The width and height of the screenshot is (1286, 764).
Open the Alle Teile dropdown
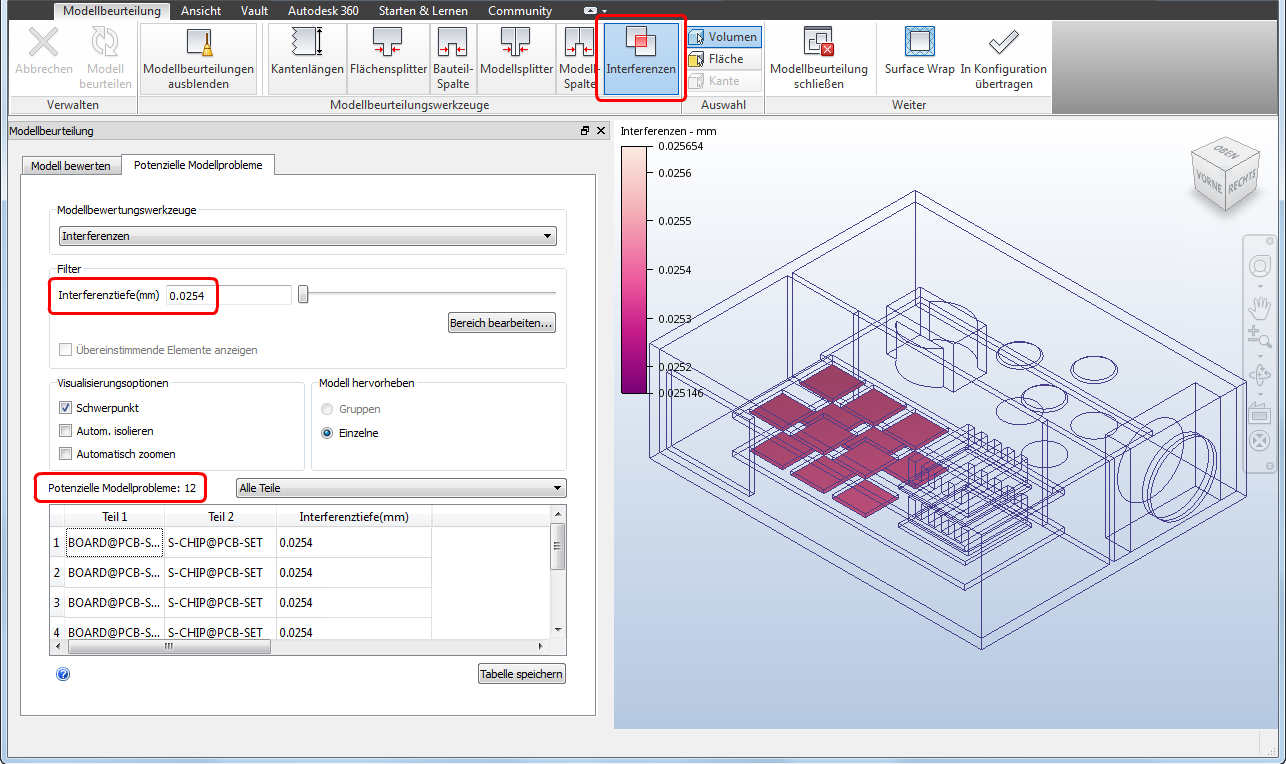tap(401, 488)
